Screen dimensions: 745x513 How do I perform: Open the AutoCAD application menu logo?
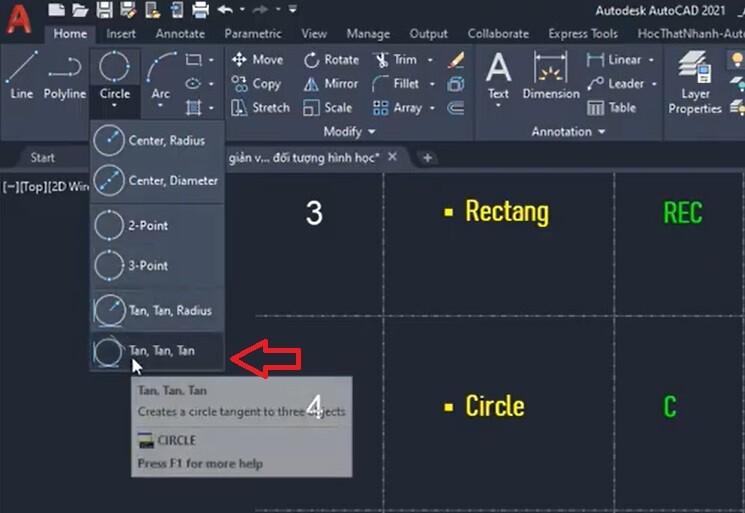coord(18,19)
